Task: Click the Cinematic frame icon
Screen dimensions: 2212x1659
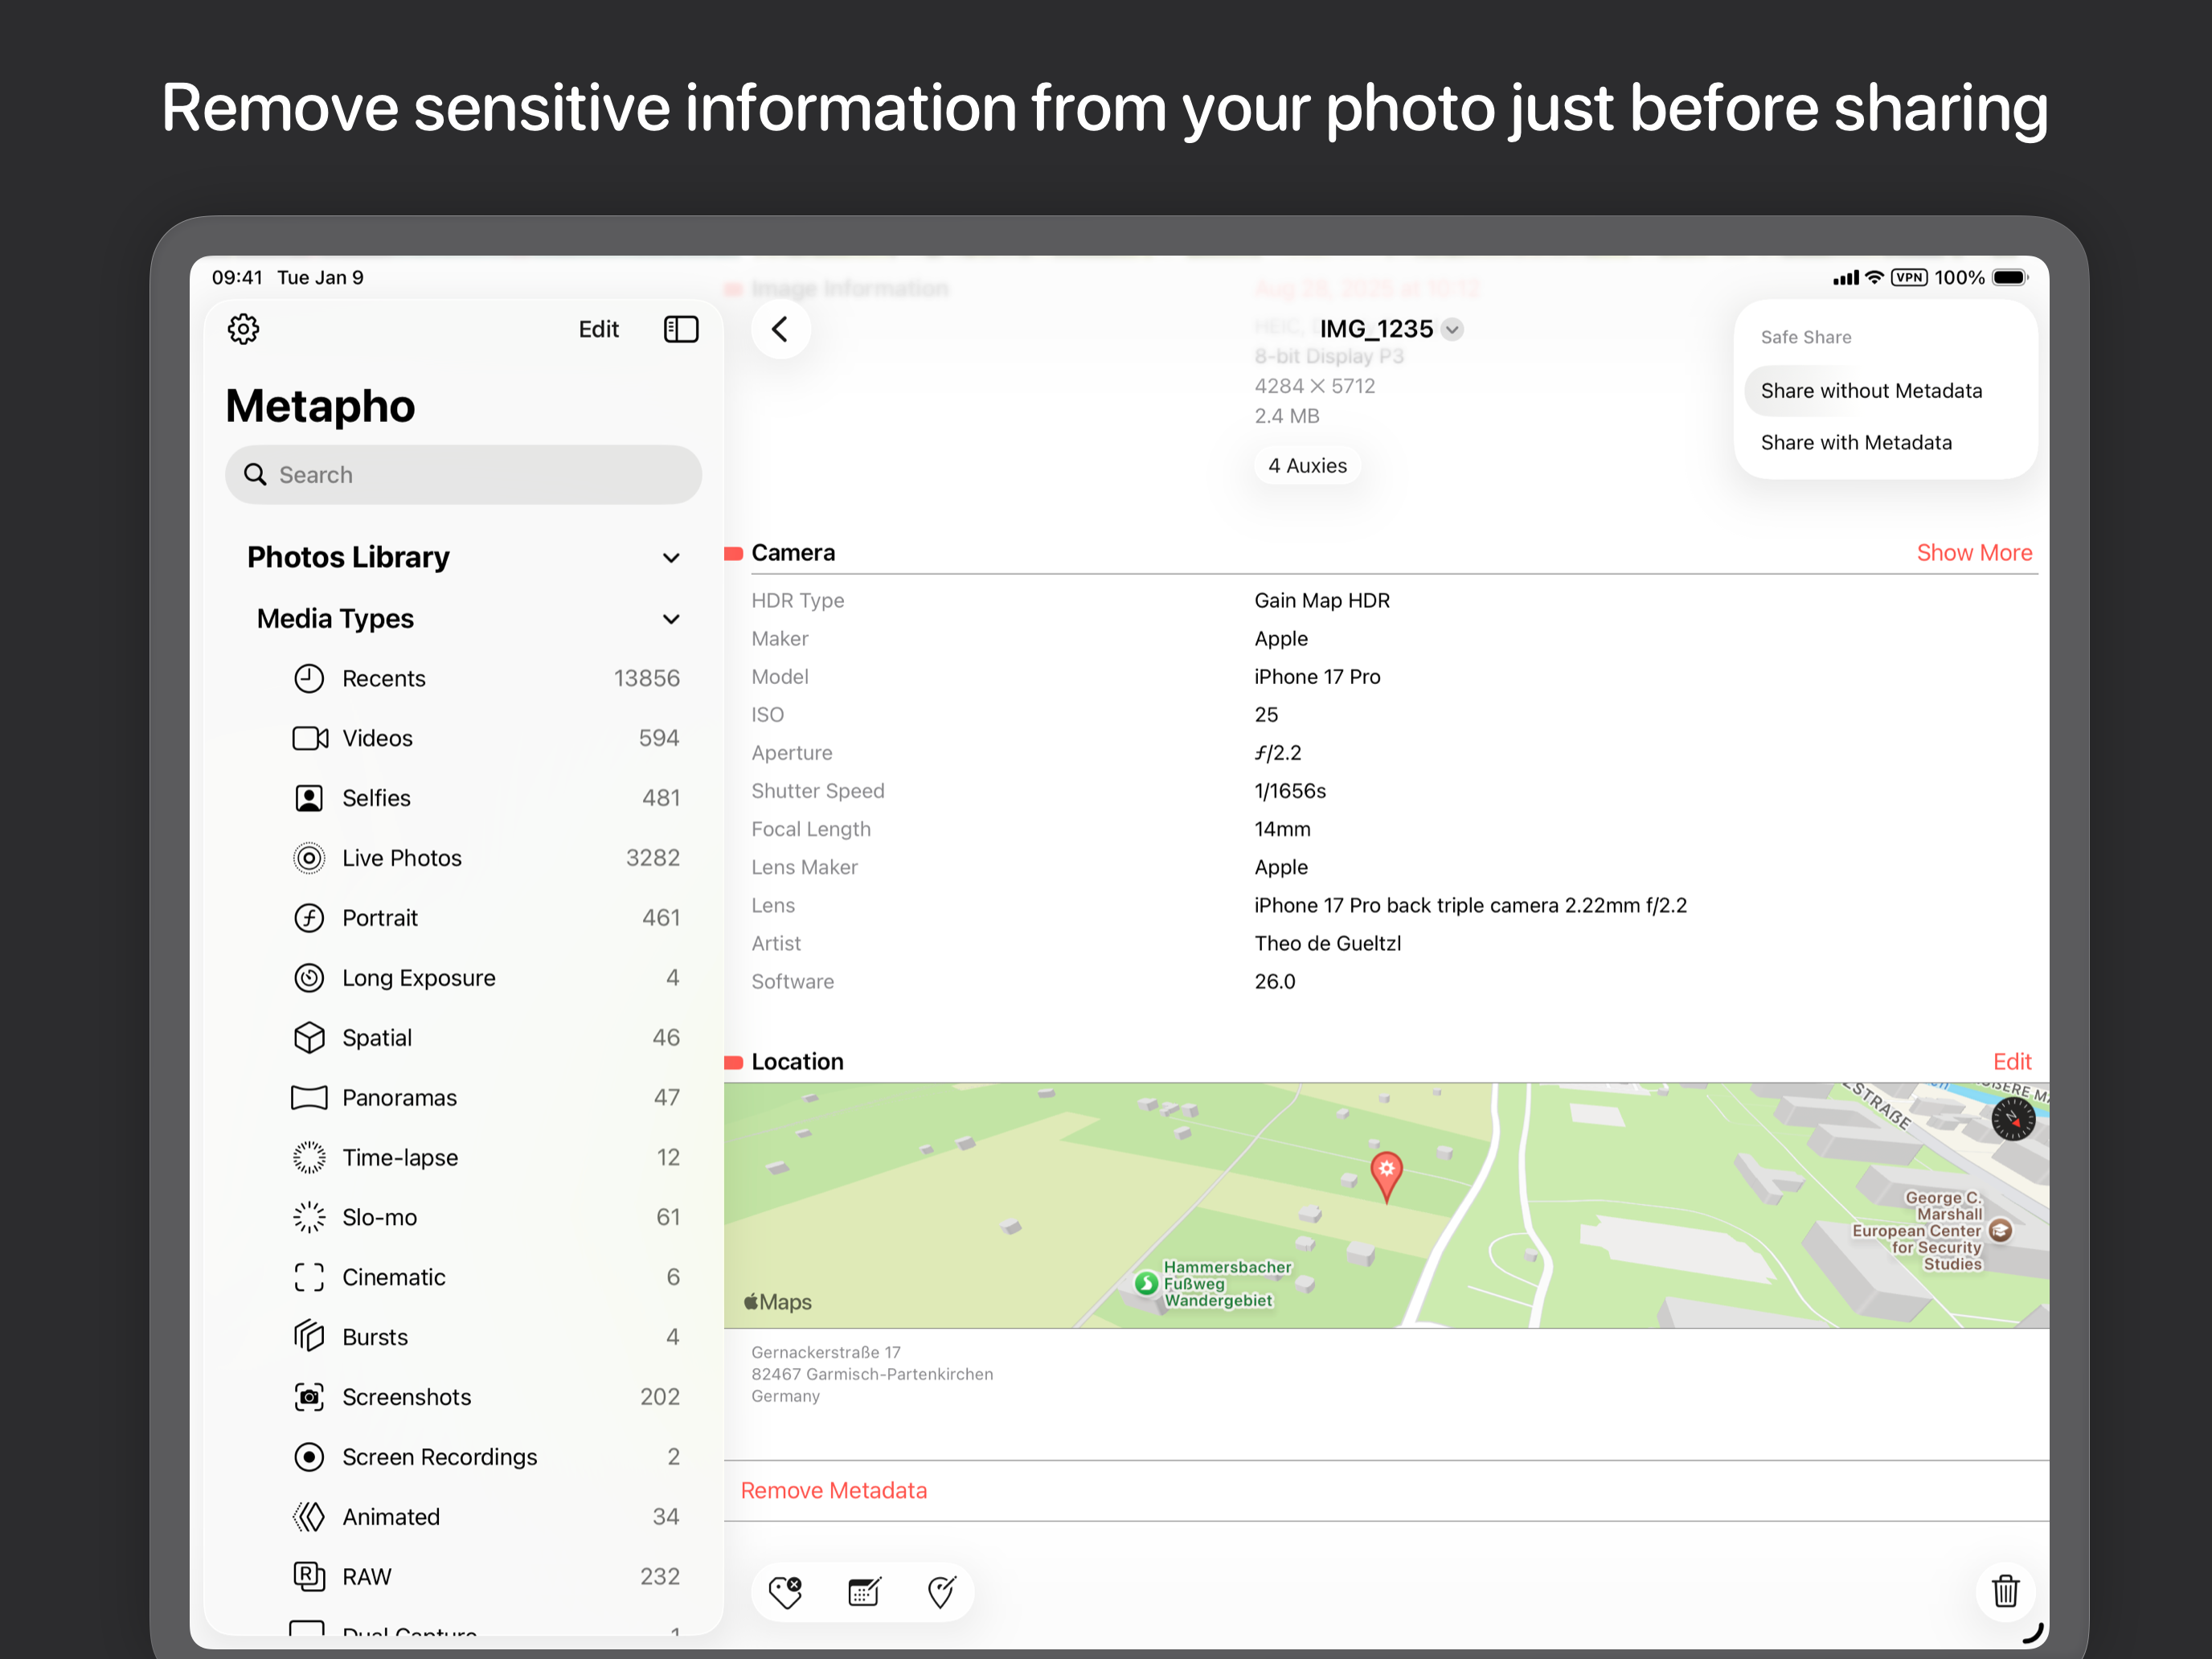Action: tap(309, 1277)
